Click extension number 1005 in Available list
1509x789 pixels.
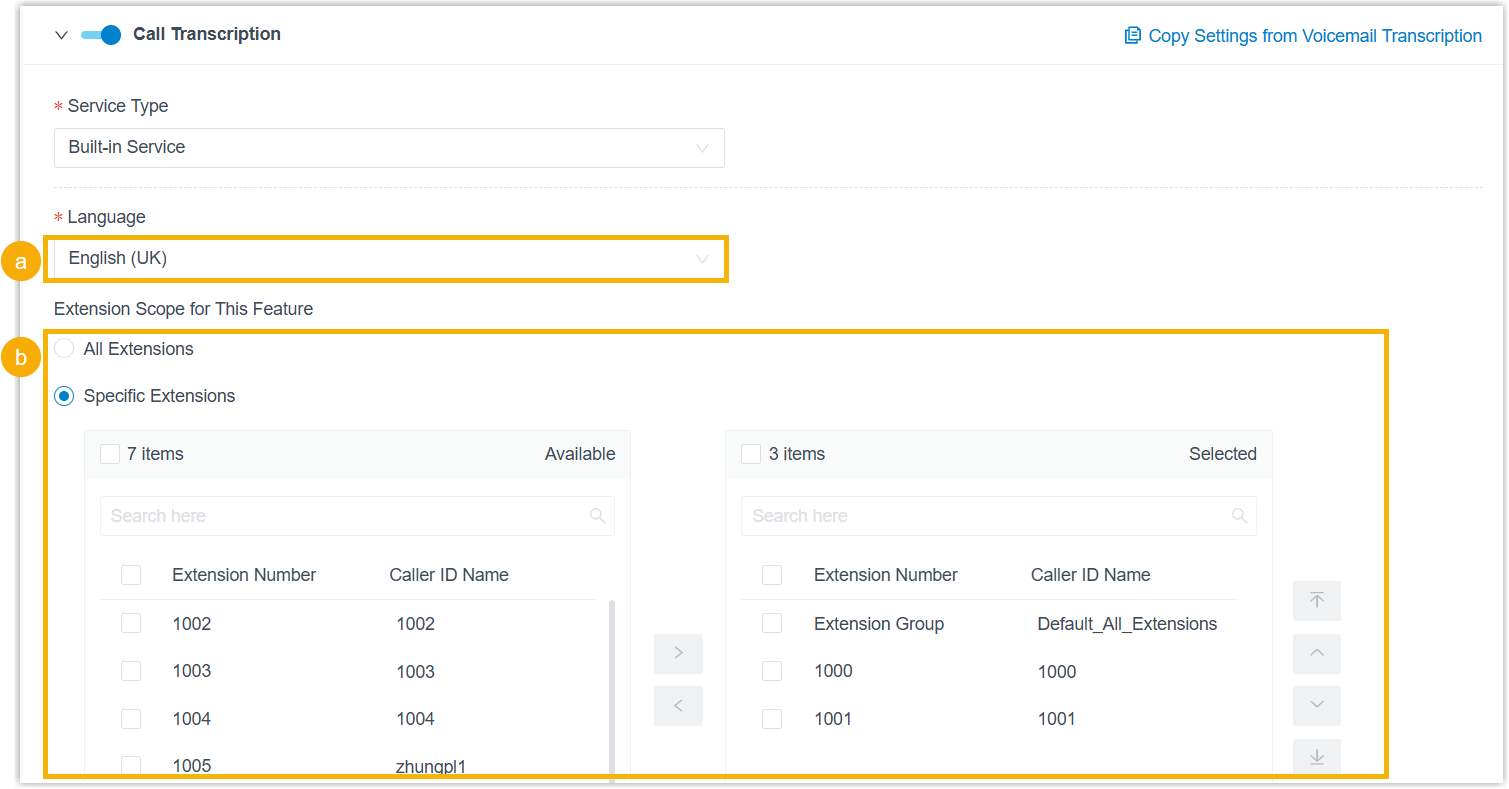click(192, 766)
